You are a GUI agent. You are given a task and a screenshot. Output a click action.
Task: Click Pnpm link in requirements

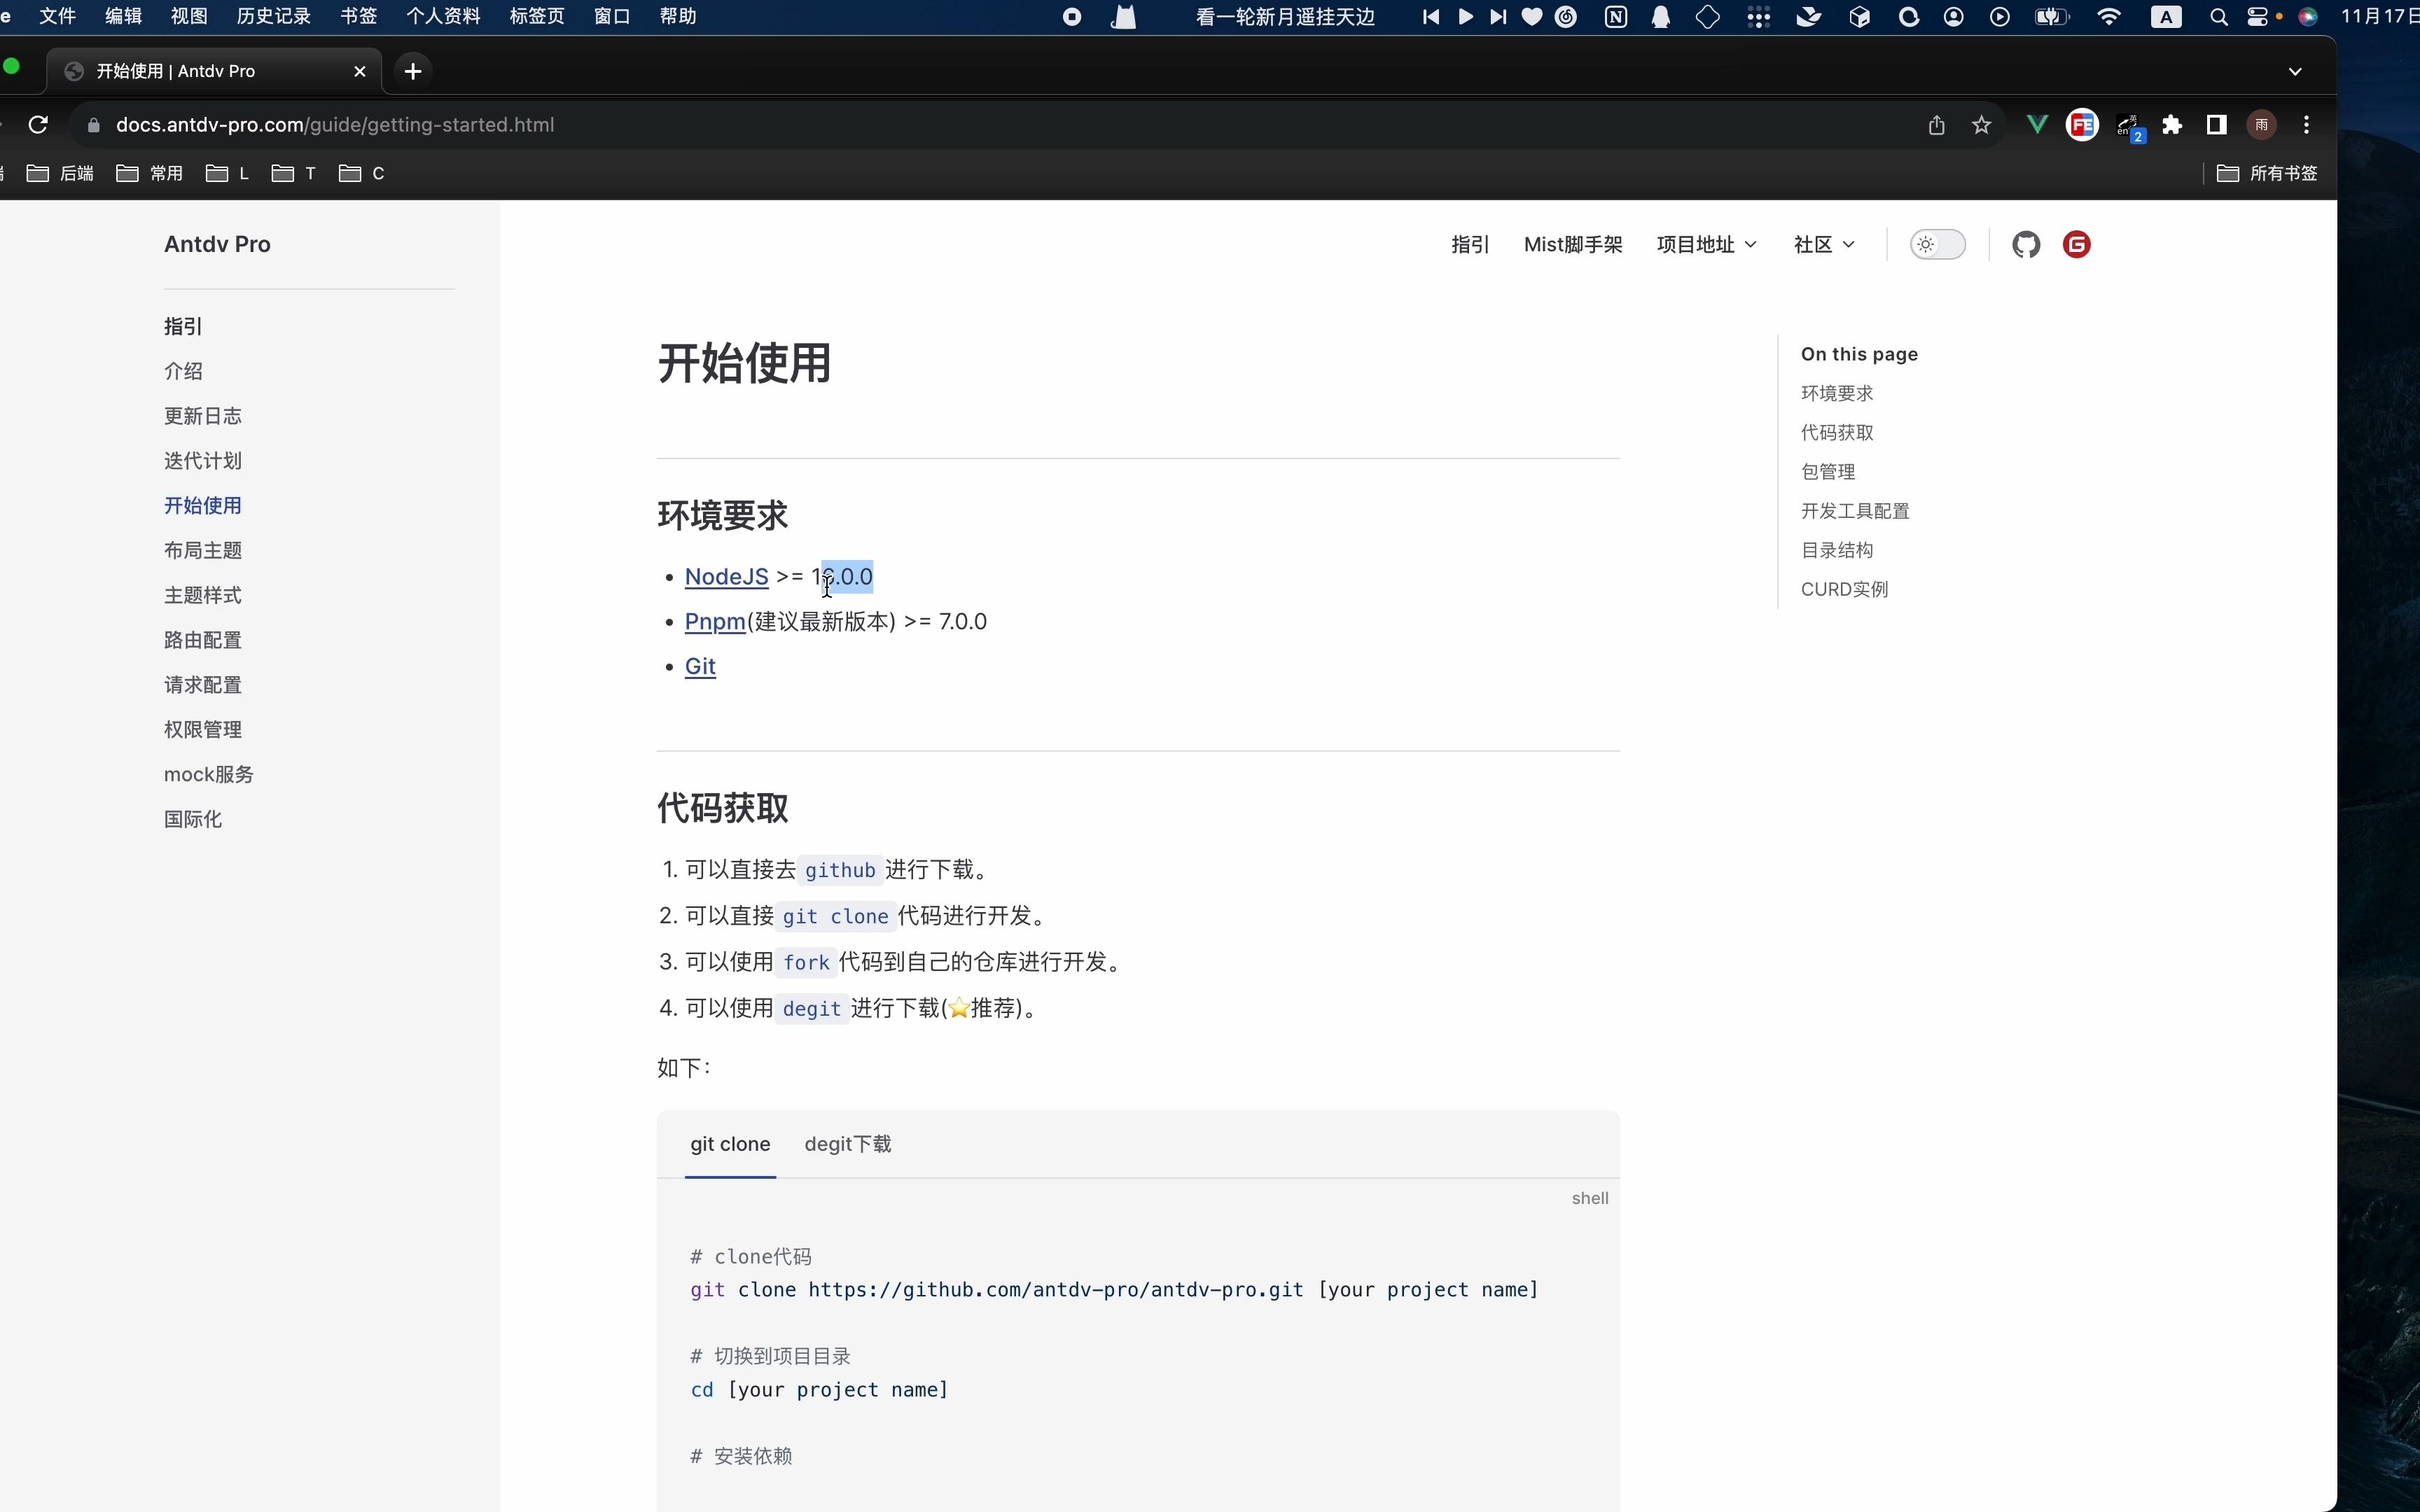coord(714,620)
